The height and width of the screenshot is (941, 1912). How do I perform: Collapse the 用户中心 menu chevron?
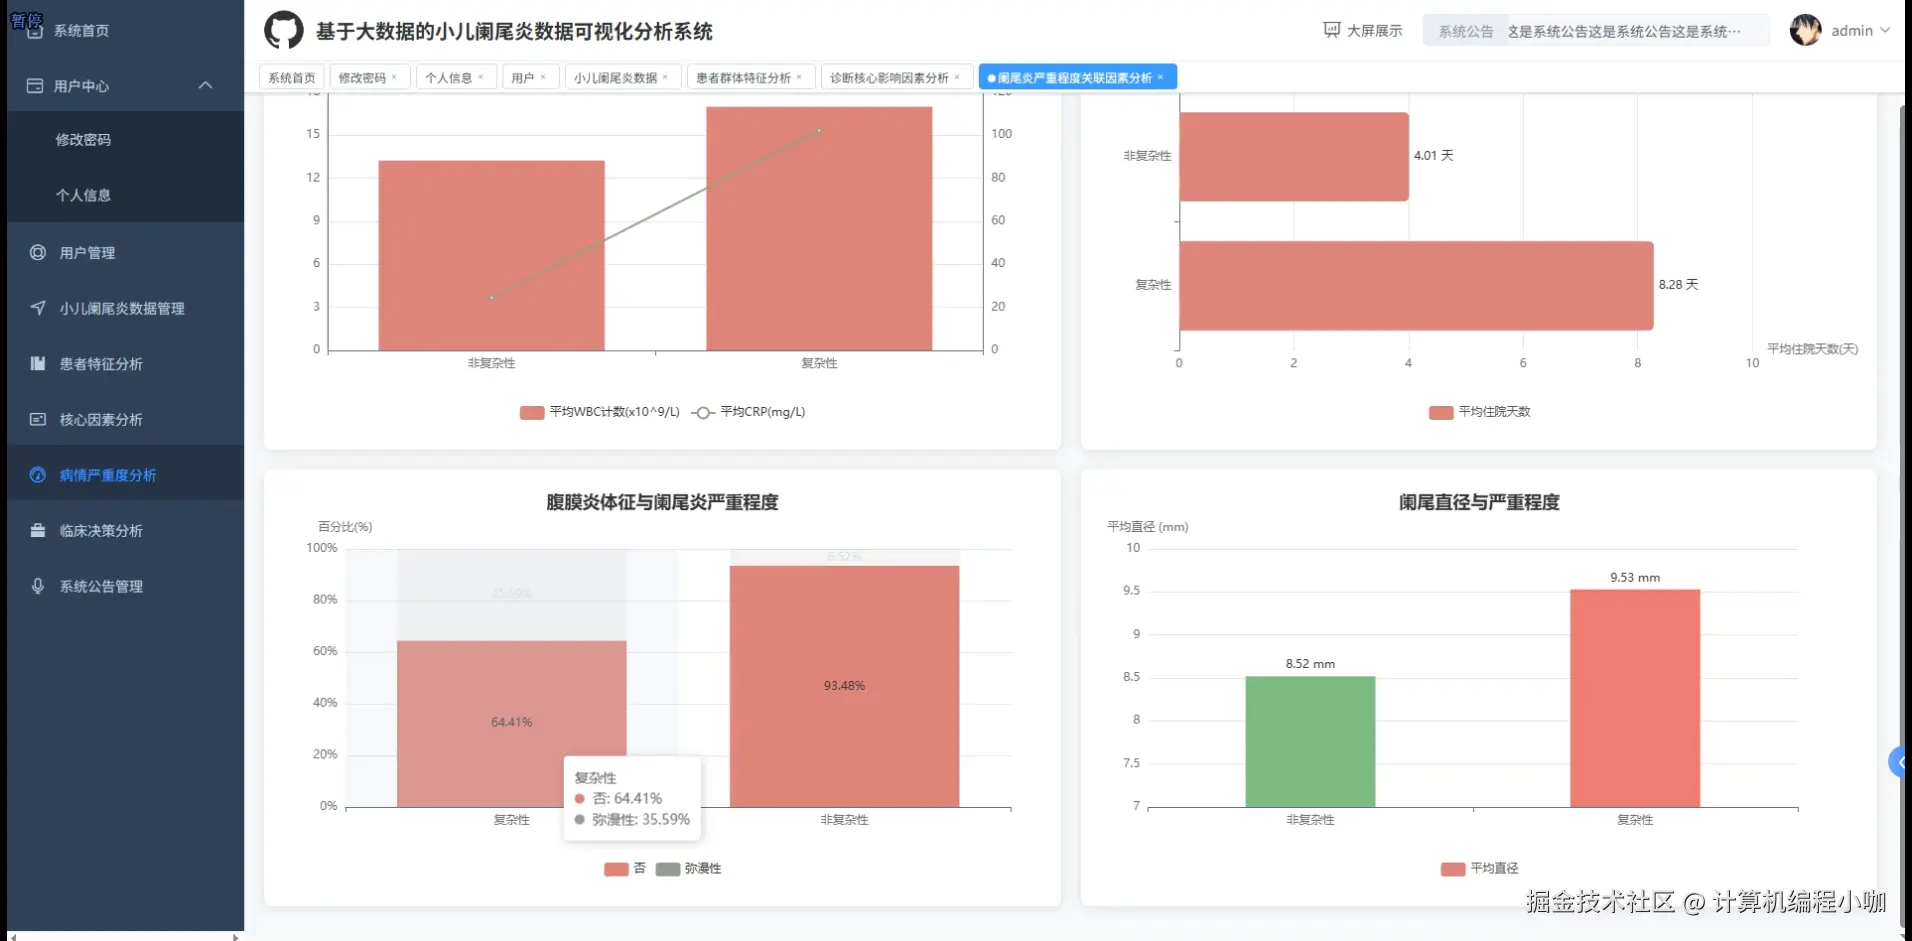(205, 86)
